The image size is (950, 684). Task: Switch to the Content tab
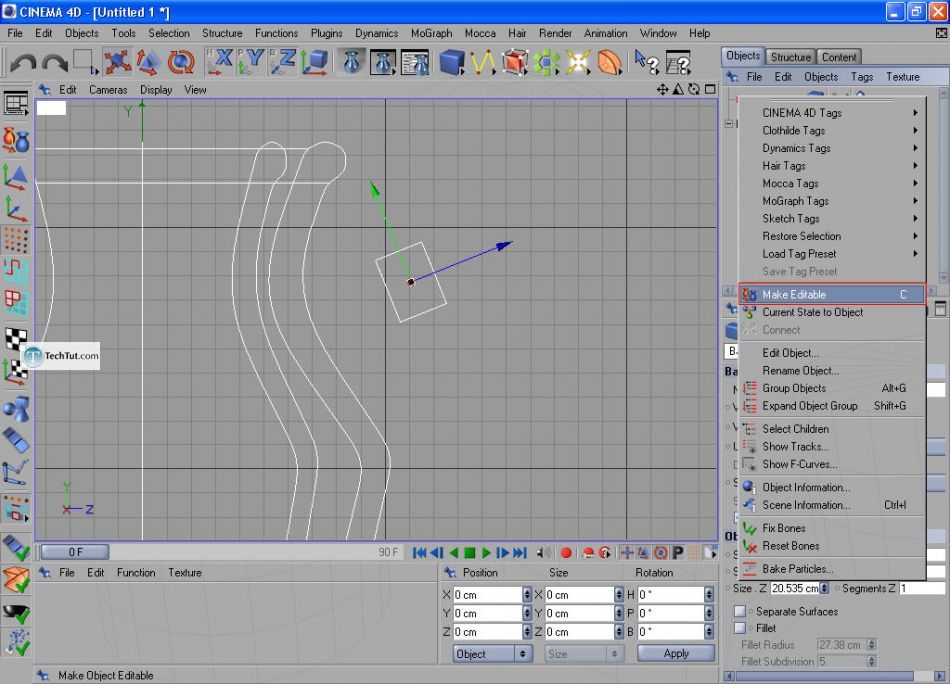[x=839, y=57]
